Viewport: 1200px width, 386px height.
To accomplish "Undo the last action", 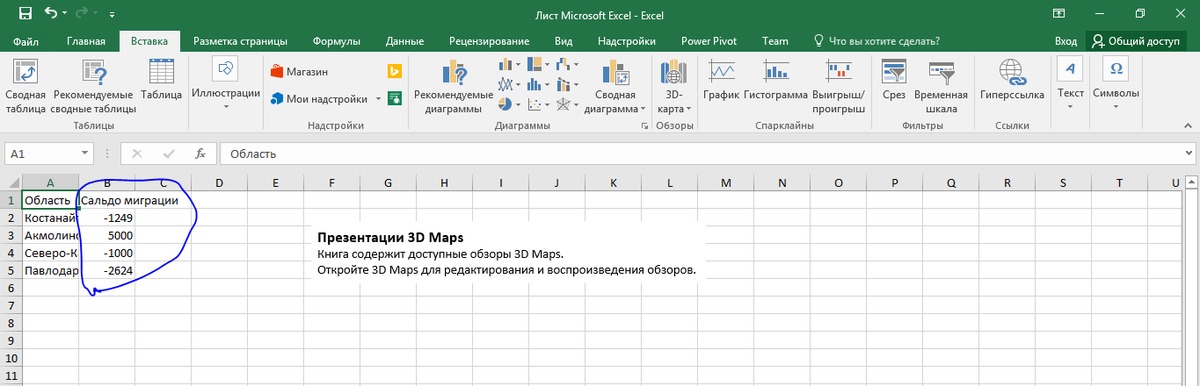I will pyautogui.click(x=51, y=13).
